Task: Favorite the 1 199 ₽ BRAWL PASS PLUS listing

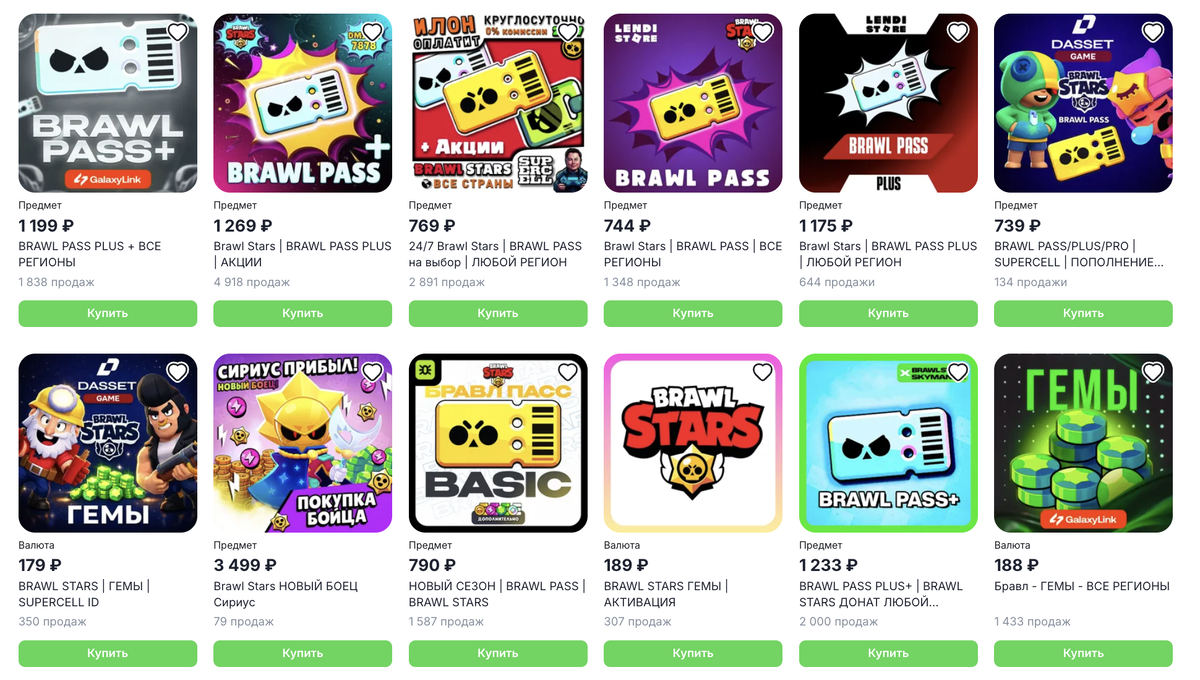Action: tap(177, 32)
